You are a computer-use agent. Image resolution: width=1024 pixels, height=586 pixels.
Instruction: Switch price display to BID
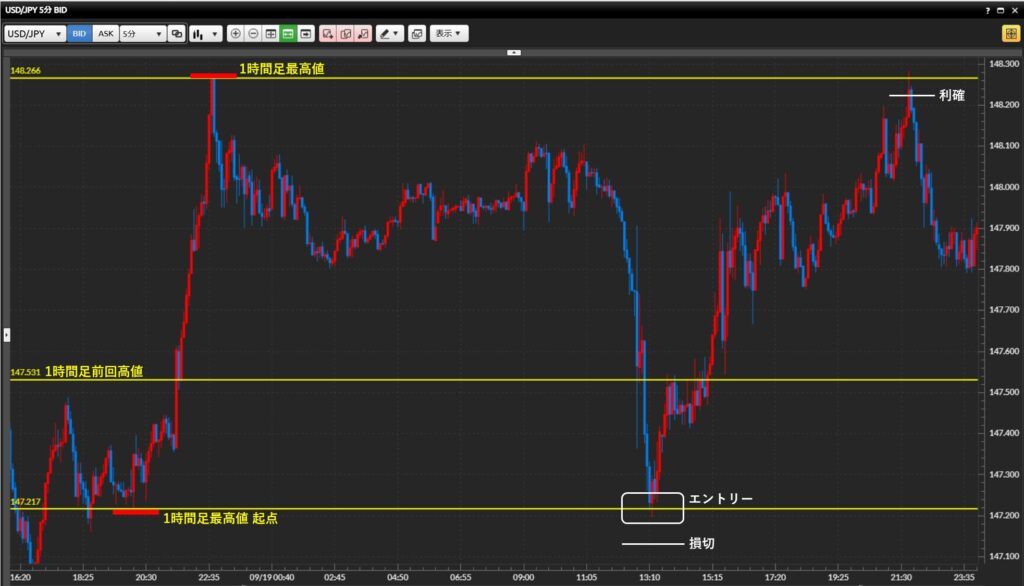[80, 33]
